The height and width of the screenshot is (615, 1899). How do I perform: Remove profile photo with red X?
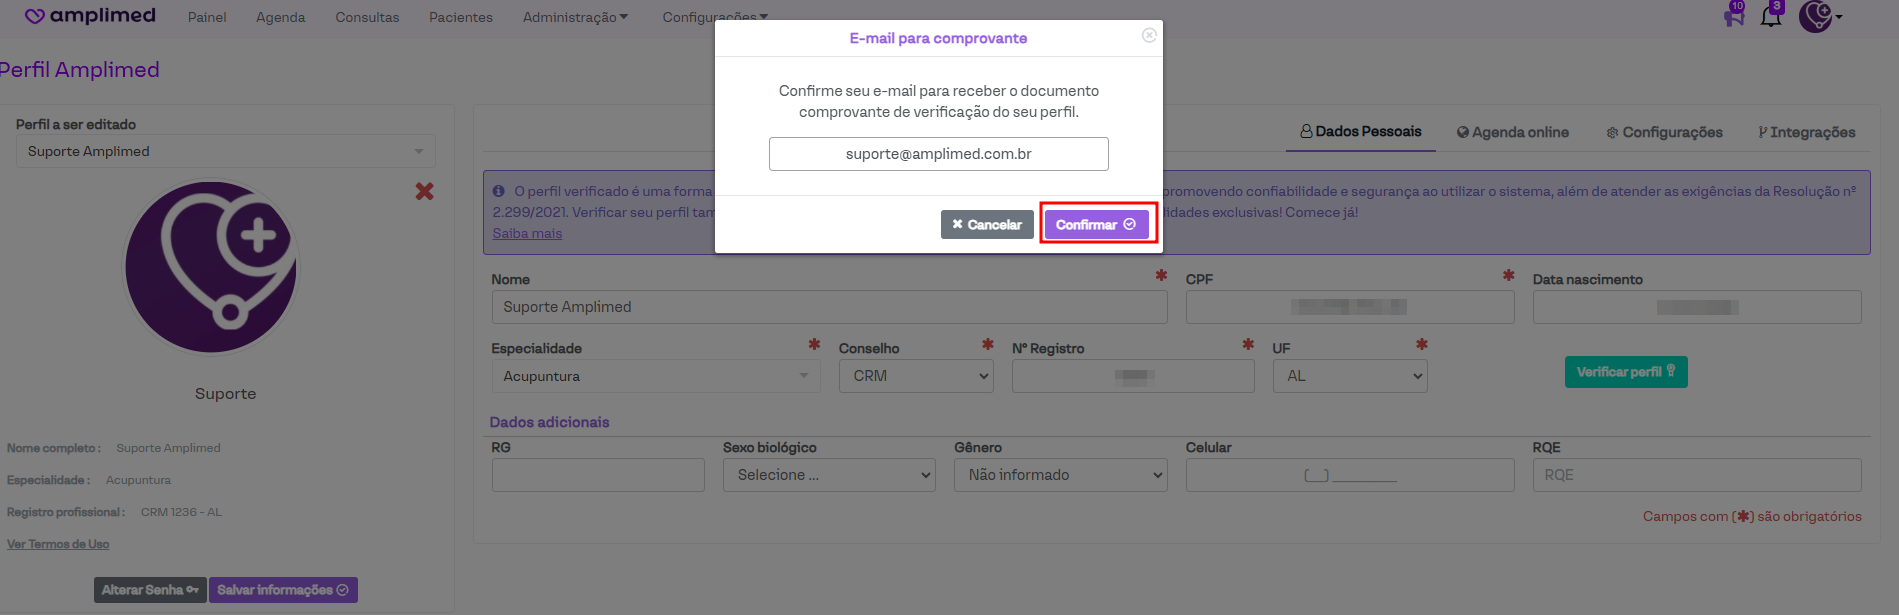click(425, 191)
